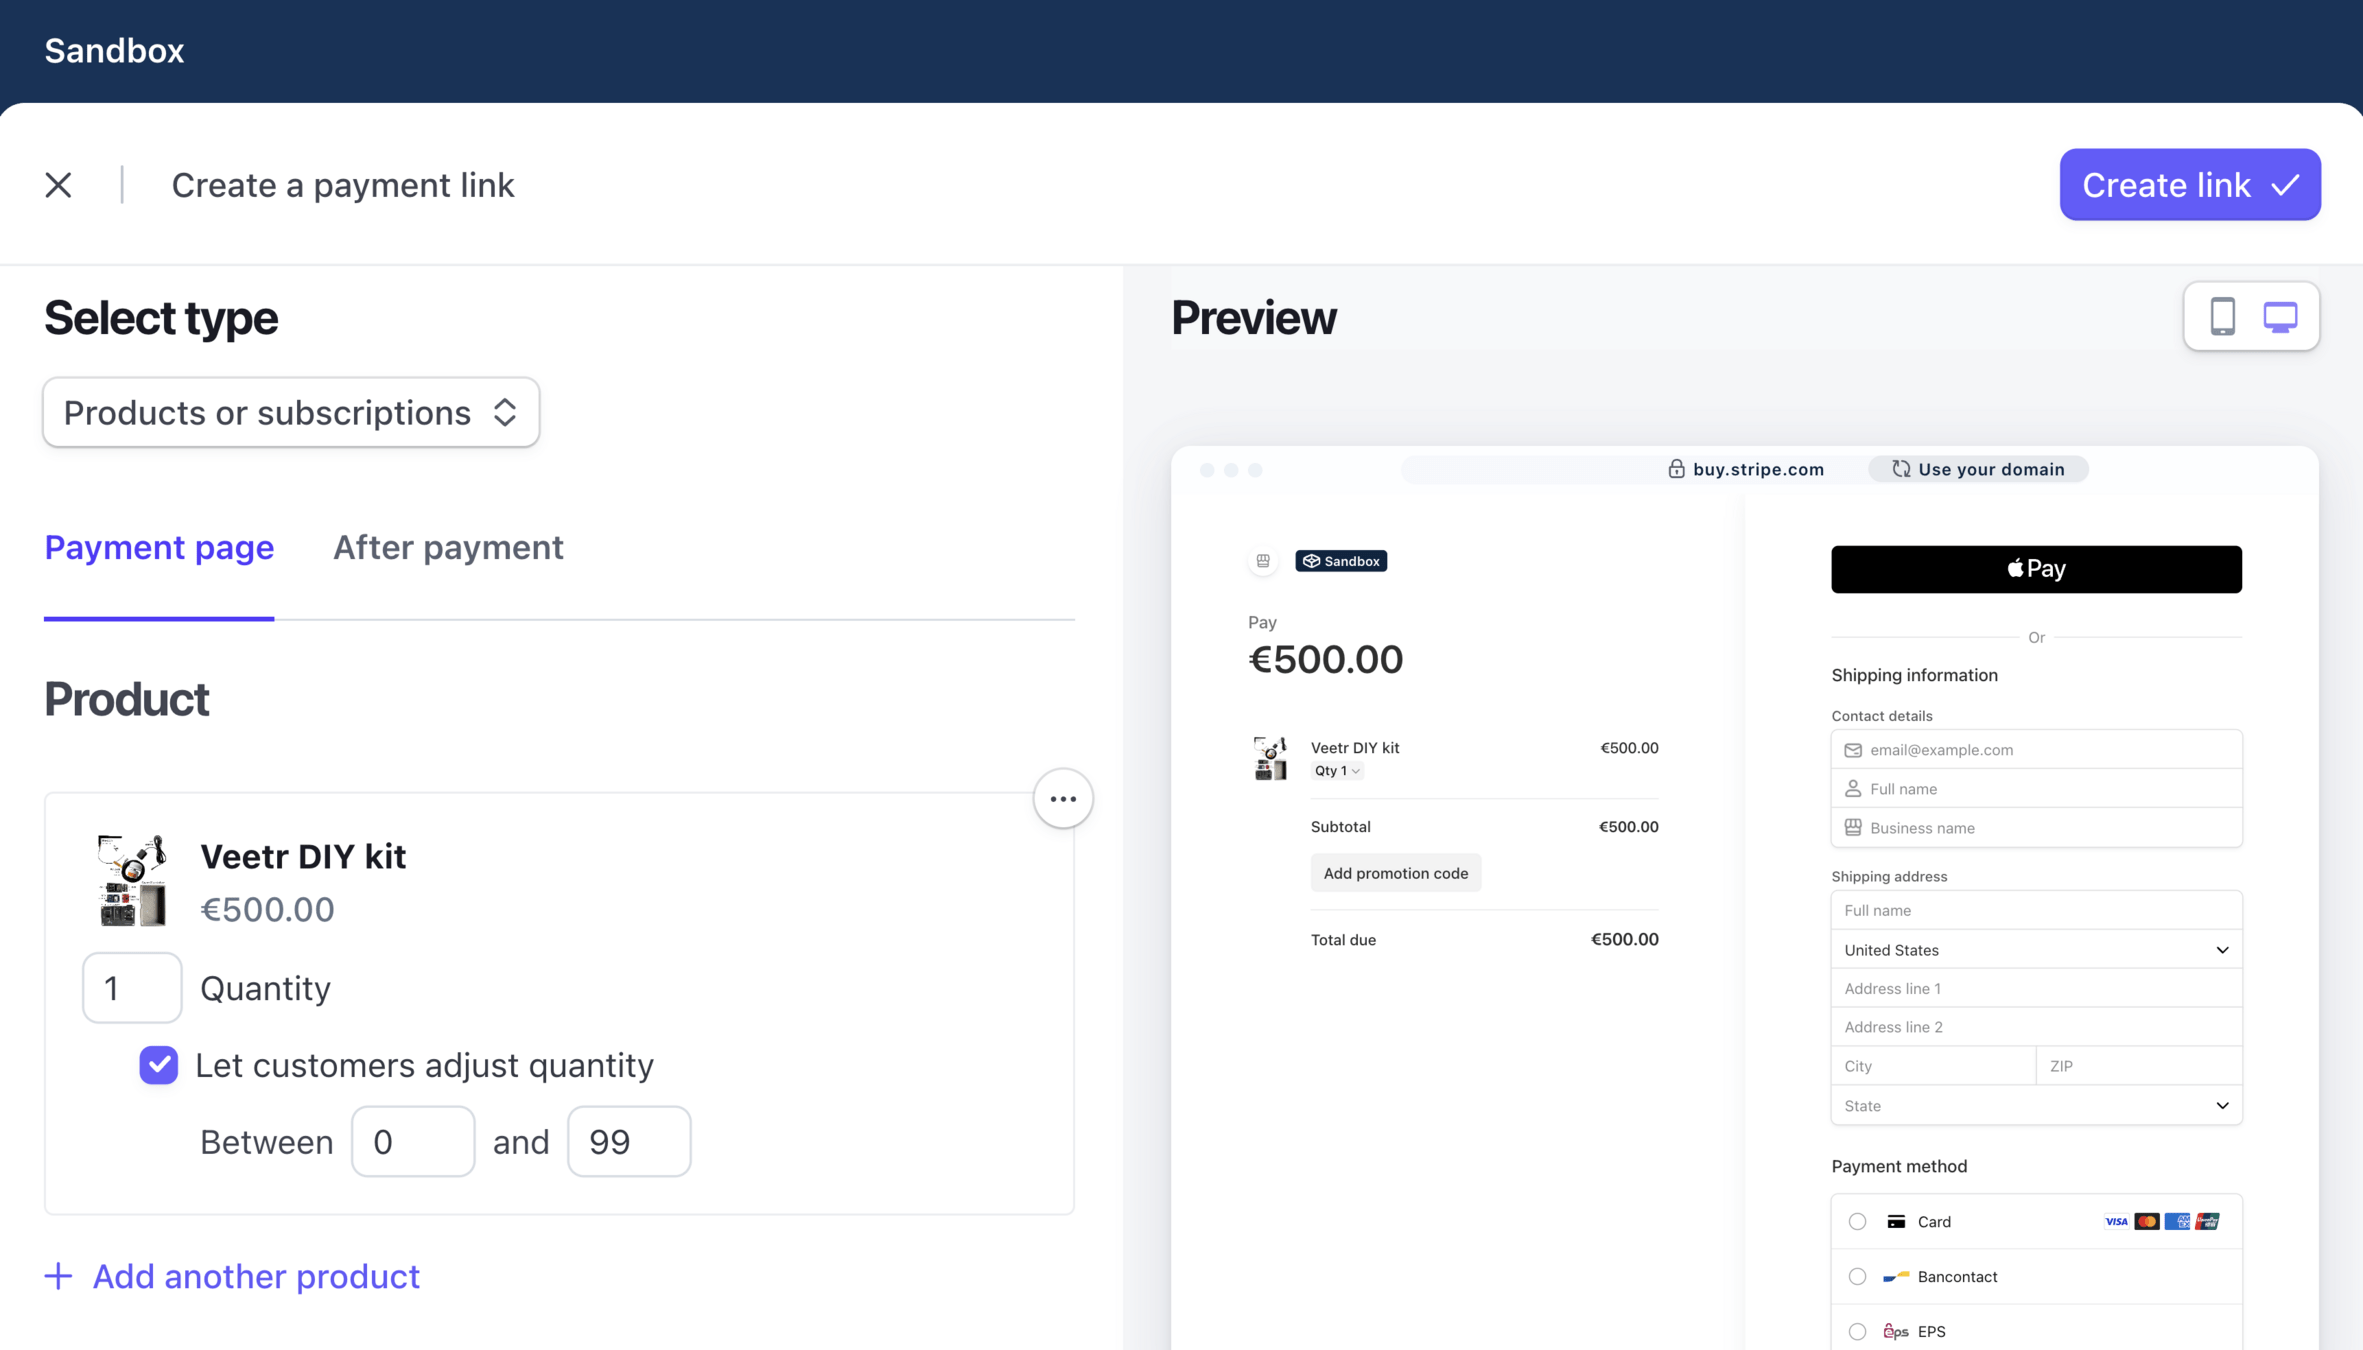
Task: Switch the preview to mobile view
Action: (x=2222, y=317)
